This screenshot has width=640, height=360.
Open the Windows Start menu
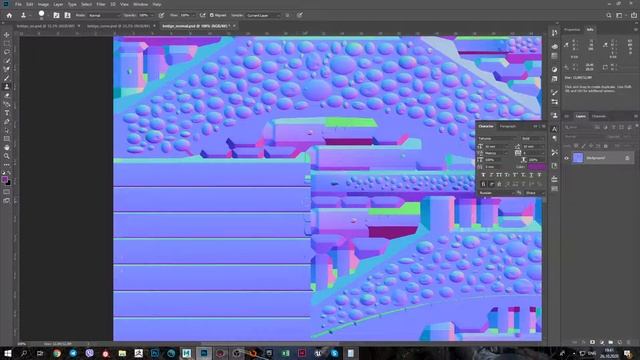tap(7, 353)
